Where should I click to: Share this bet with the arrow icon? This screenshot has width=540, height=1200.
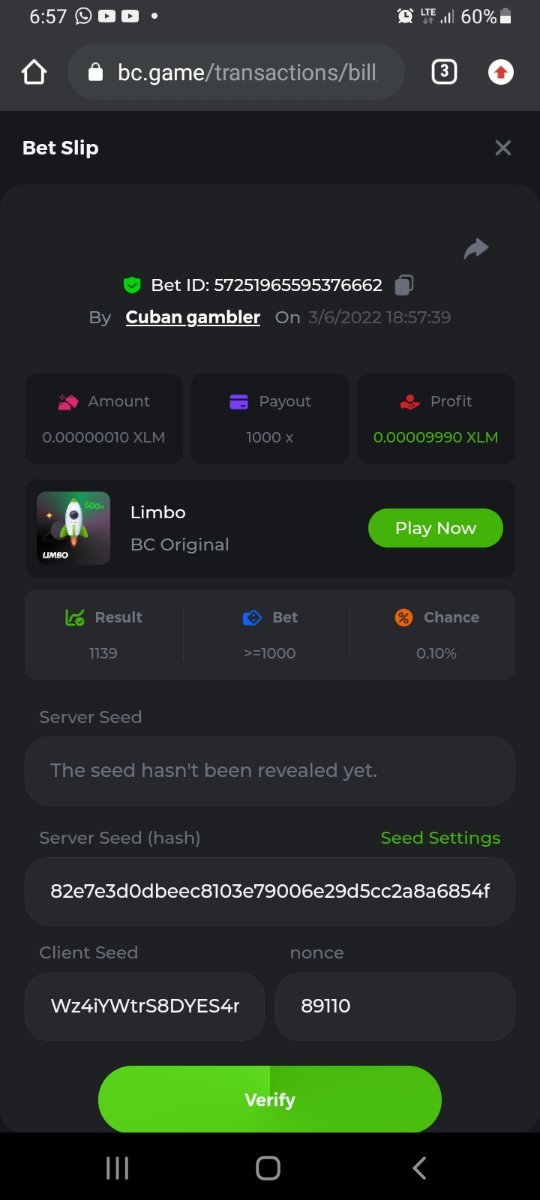coord(476,249)
